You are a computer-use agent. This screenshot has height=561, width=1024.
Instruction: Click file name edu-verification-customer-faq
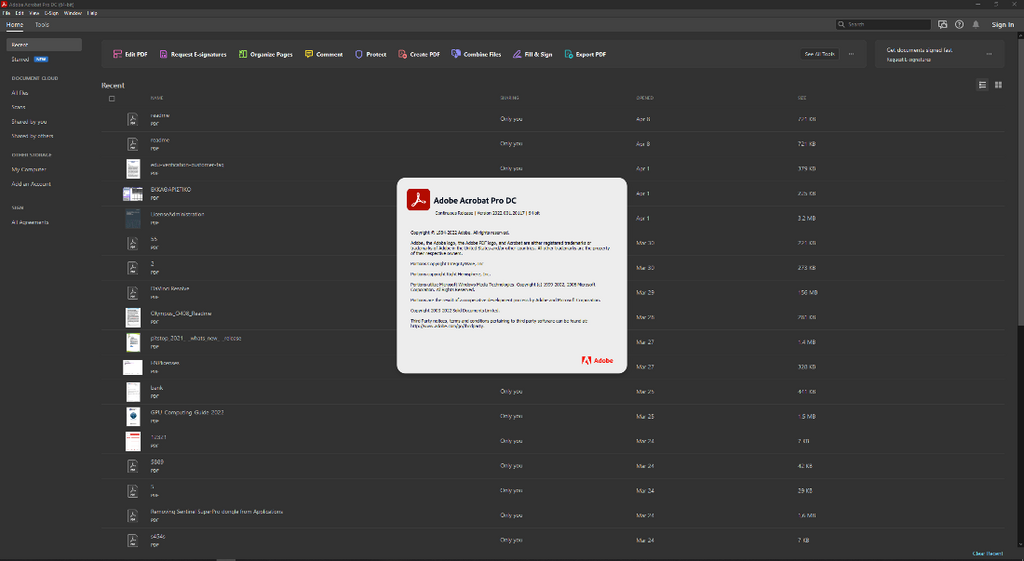(x=187, y=165)
